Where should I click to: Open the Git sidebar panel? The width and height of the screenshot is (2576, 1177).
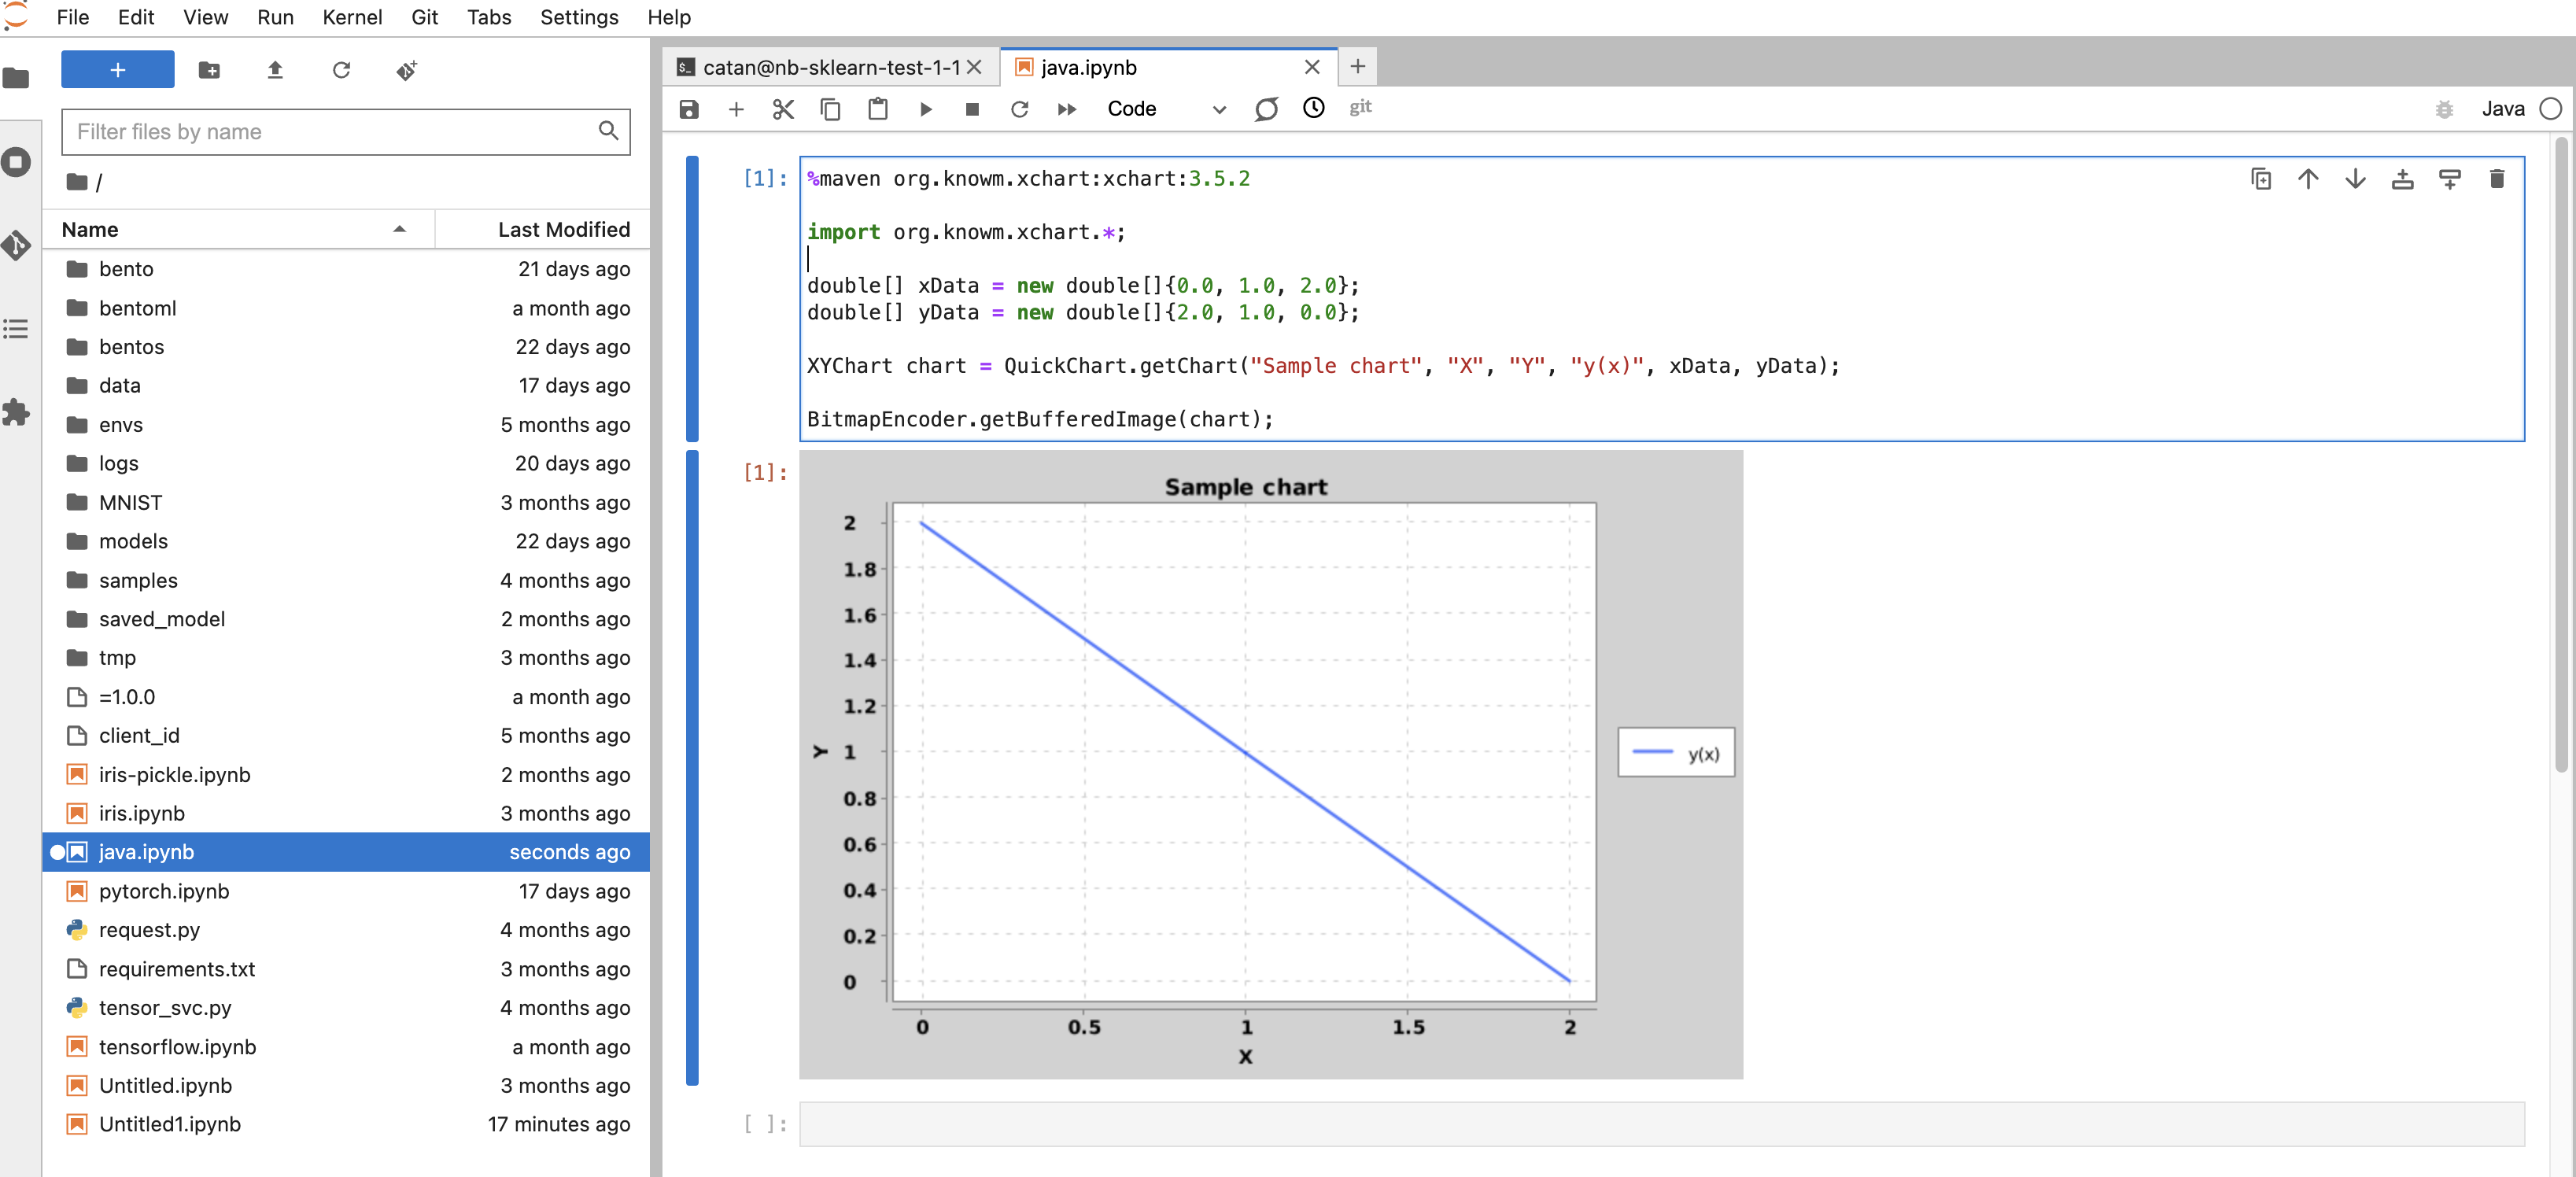coord(17,244)
